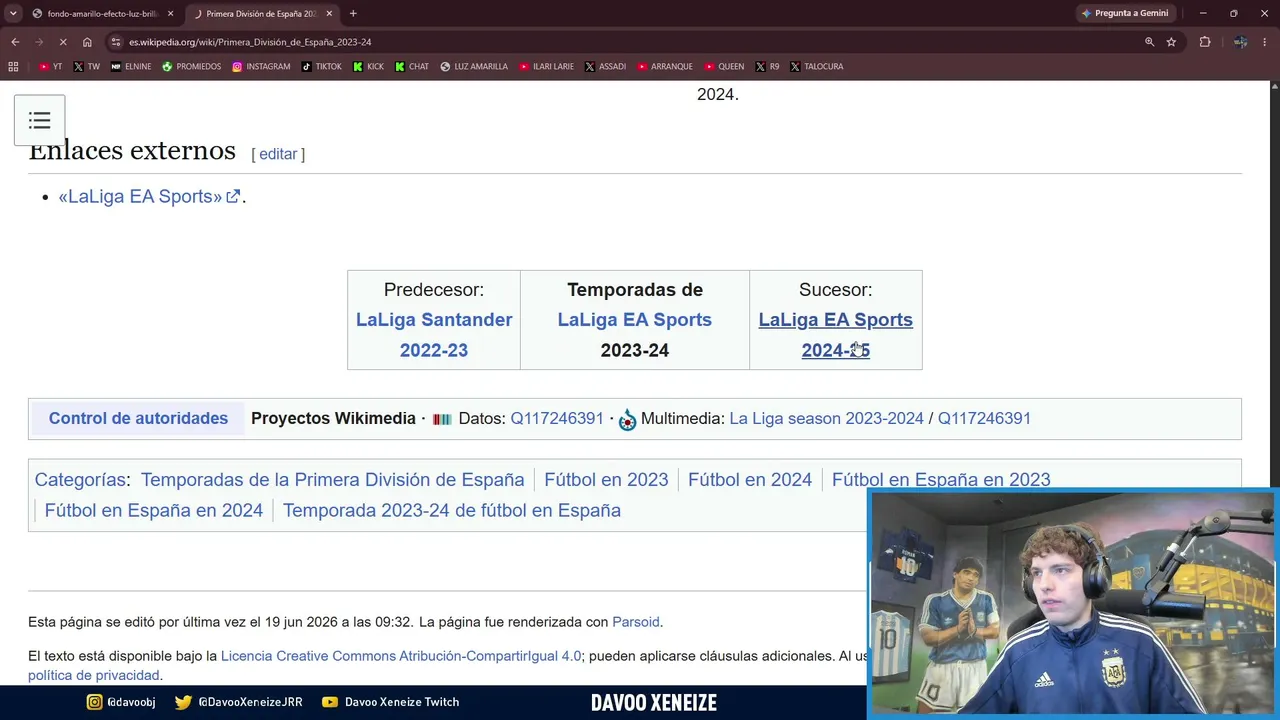Open the Datos Q117246391 link
This screenshot has width=1280, height=720.
click(x=557, y=418)
